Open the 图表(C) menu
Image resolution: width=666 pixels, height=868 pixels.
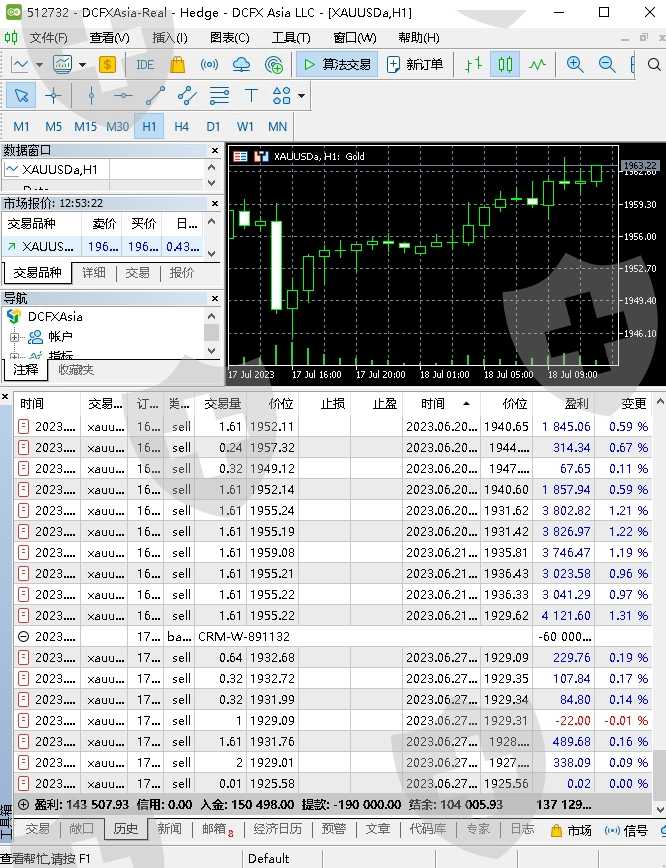[x=230, y=38]
